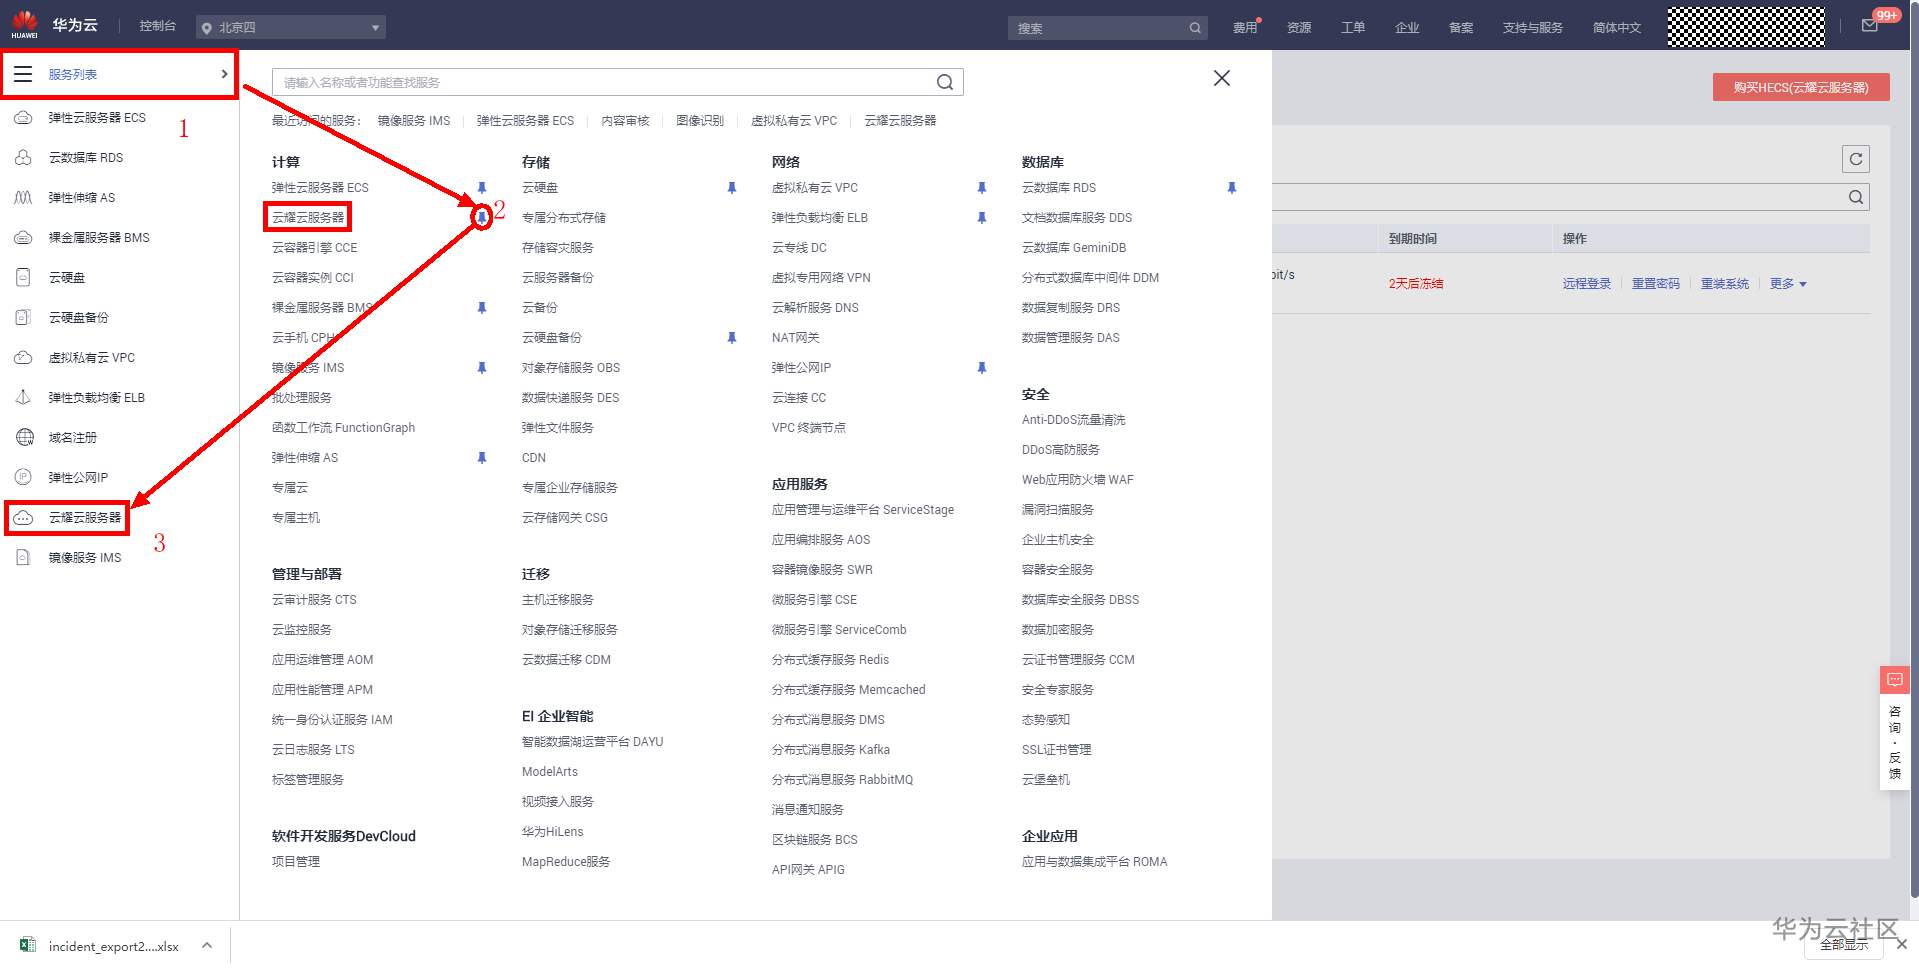Click the hamburger service list icon
The width and height of the screenshot is (1919, 969).
(23, 74)
